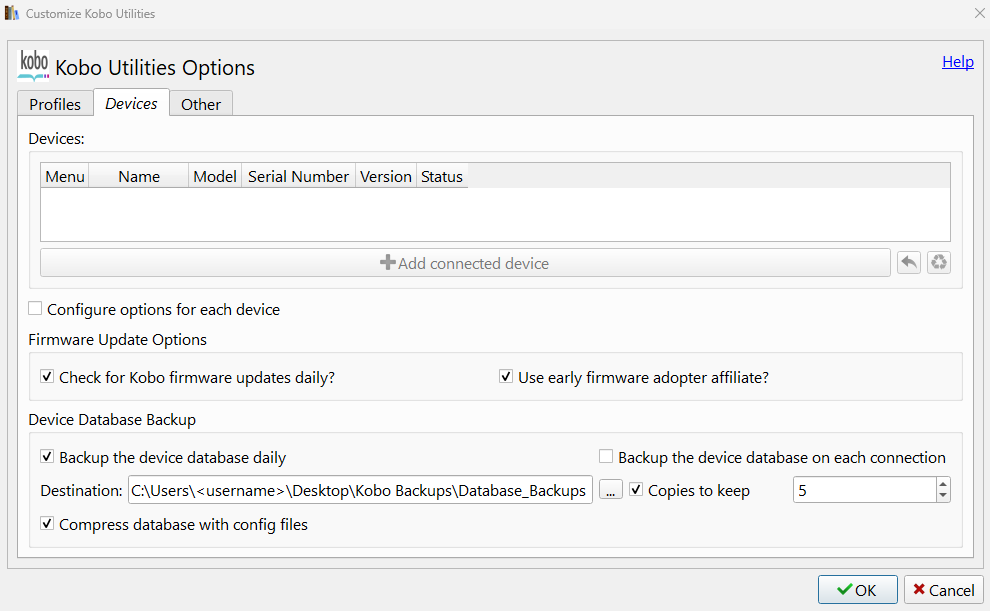The image size is (990, 611).
Task: Uncheck Compress database with config files
Action: point(47,523)
